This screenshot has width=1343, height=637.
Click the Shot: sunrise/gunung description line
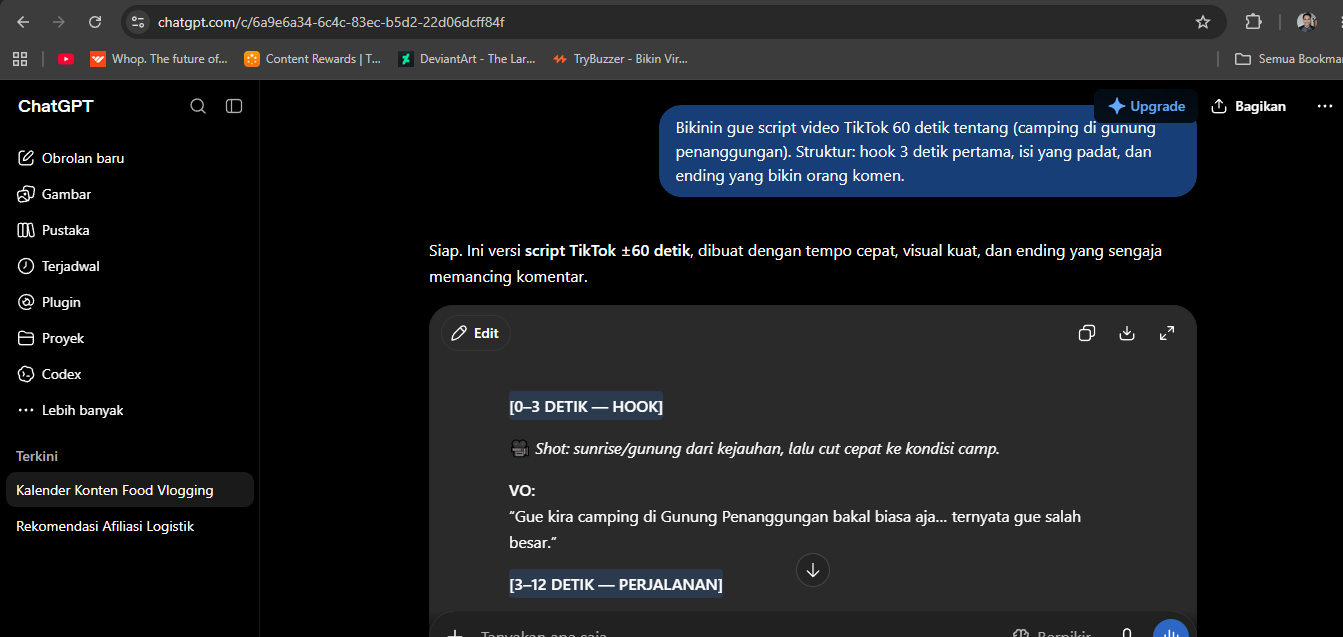755,449
